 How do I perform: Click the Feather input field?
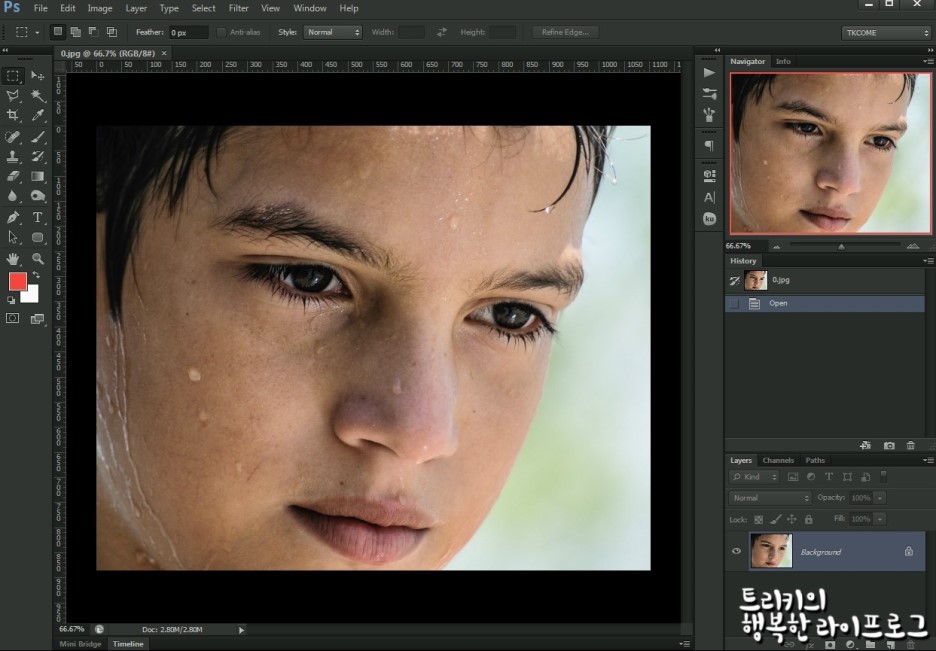pos(188,33)
